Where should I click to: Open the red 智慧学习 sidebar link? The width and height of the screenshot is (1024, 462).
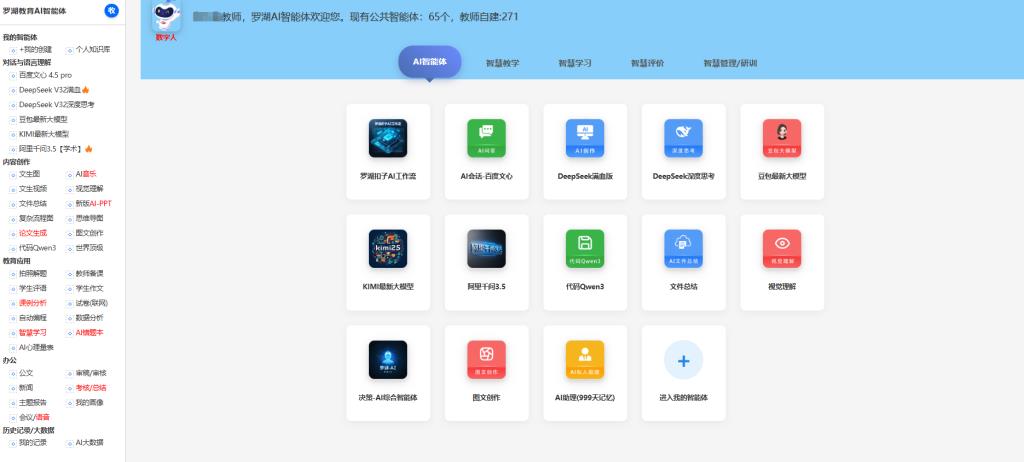pyautogui.click(x=33, y=333)
